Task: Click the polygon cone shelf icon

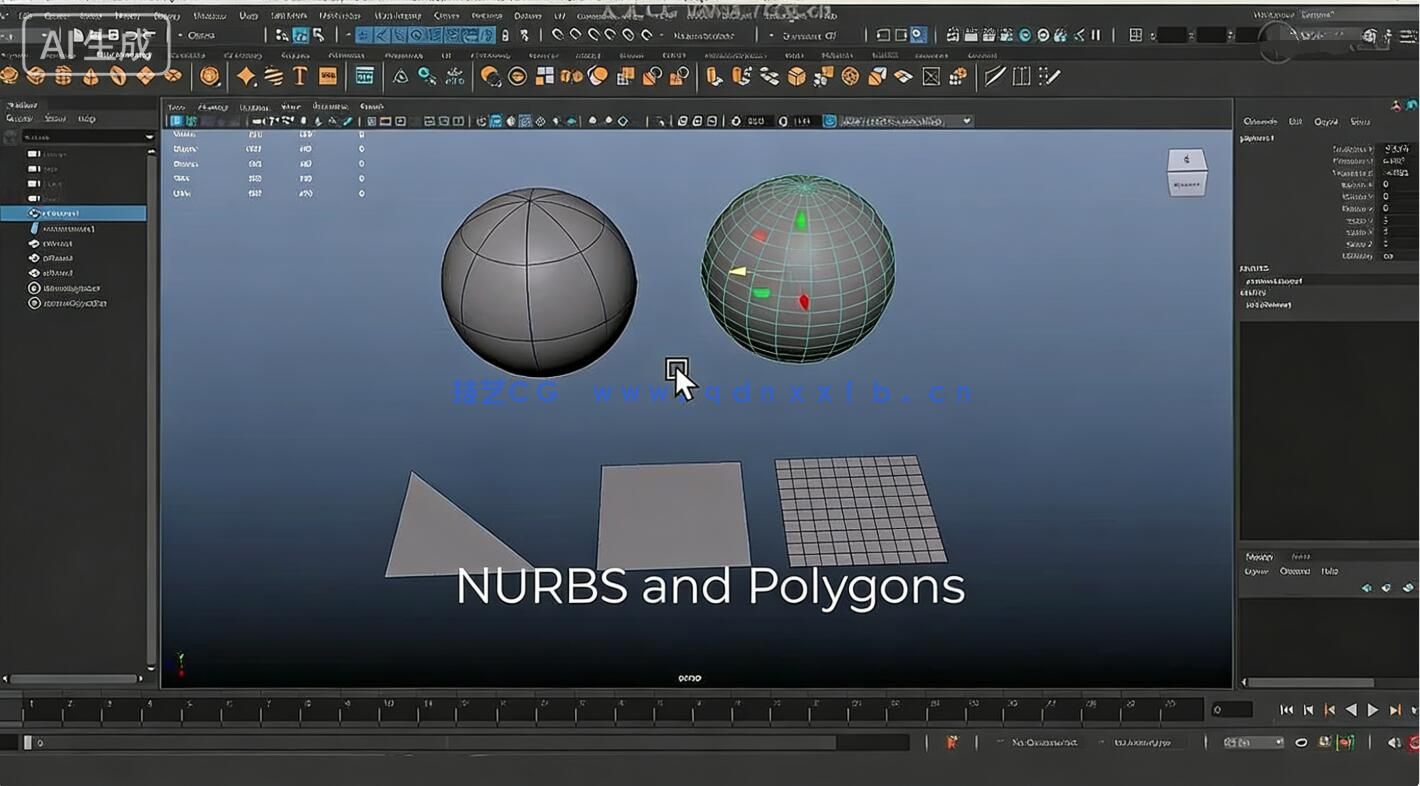Action: tap(90, 76)
